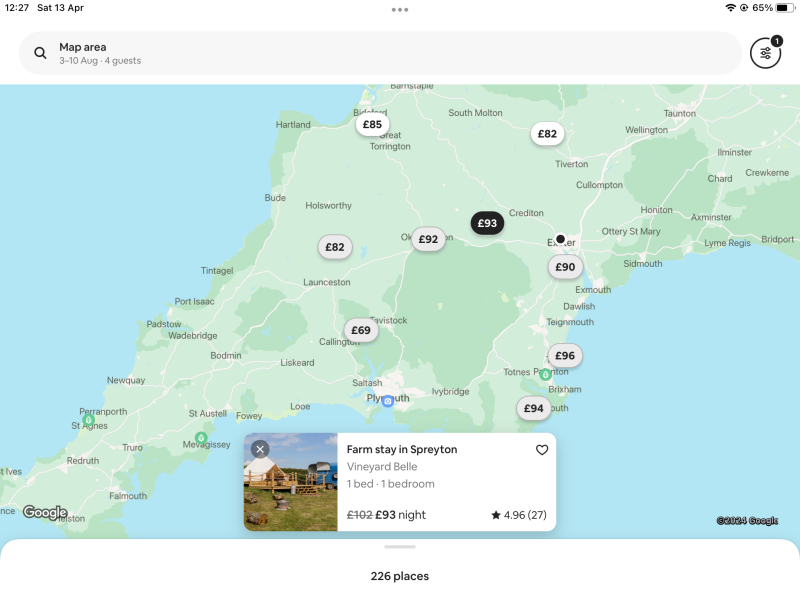
Task: Tap the Falmouth map label
Action: [128, 496]
